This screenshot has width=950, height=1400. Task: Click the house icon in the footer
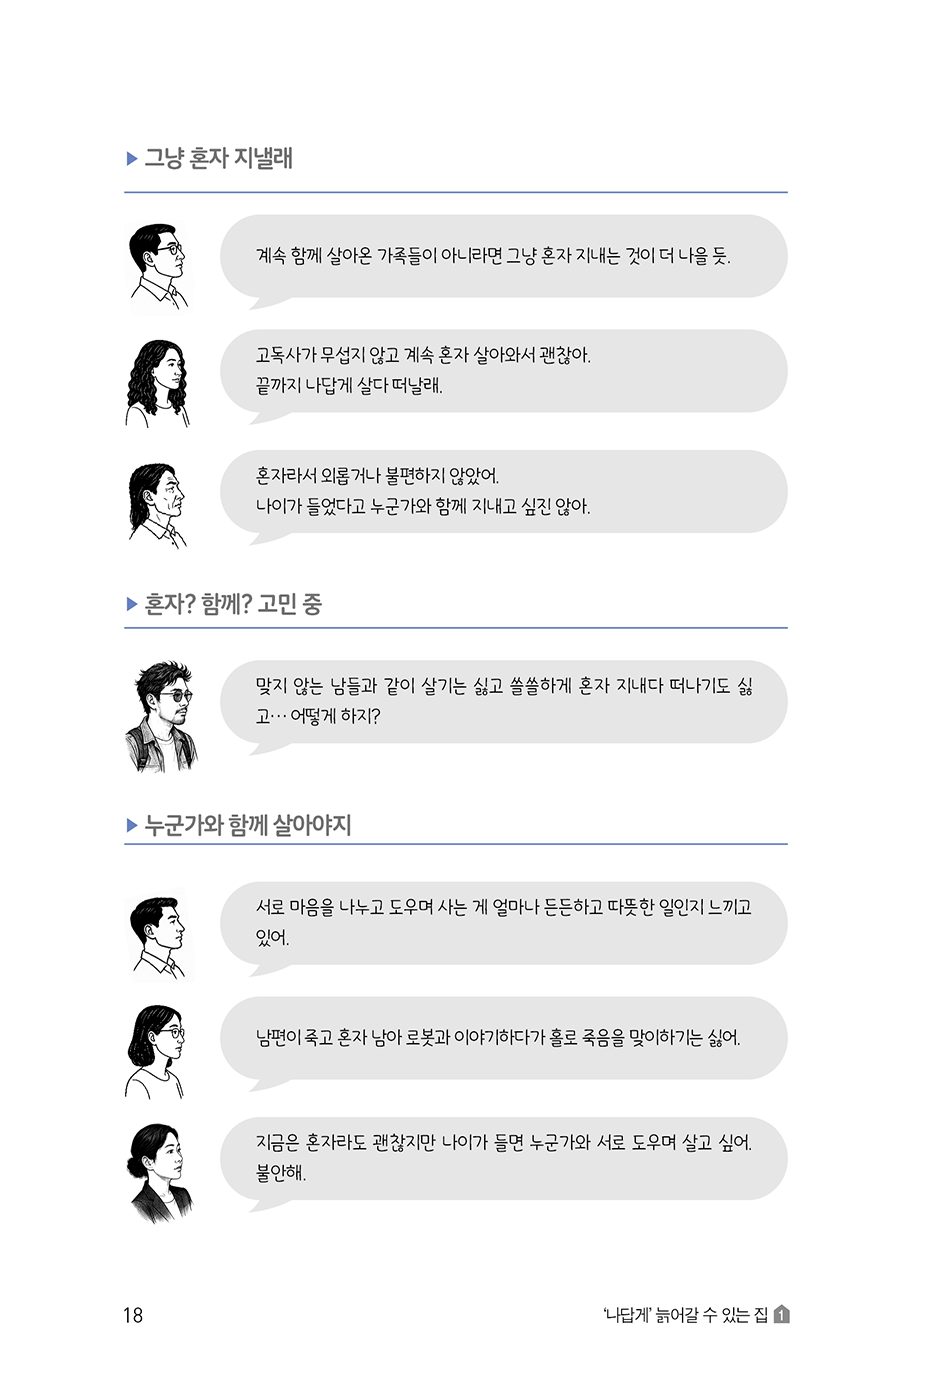[x=782, y=1315]
